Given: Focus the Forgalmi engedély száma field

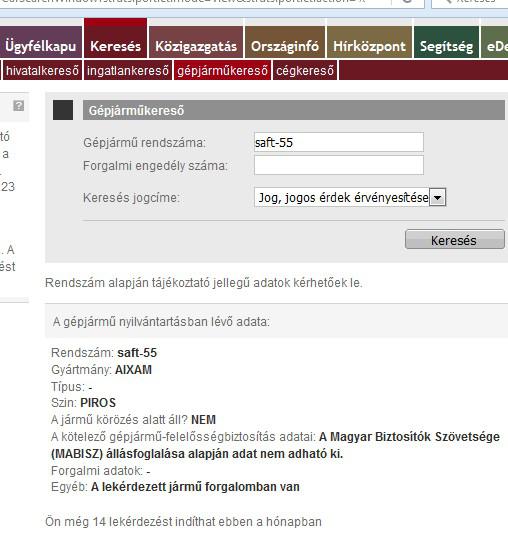Looking at the screenshot, I should point(339,165).
